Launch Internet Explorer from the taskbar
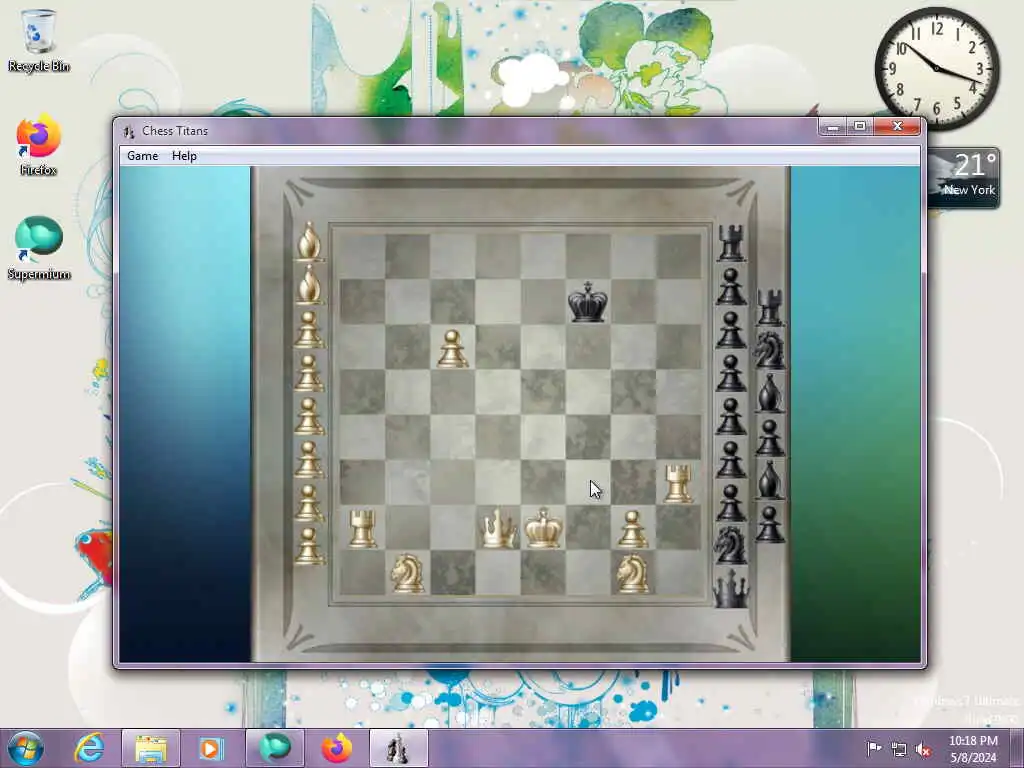This screenshot has width=1024, height=768. [x=89, y=748]
